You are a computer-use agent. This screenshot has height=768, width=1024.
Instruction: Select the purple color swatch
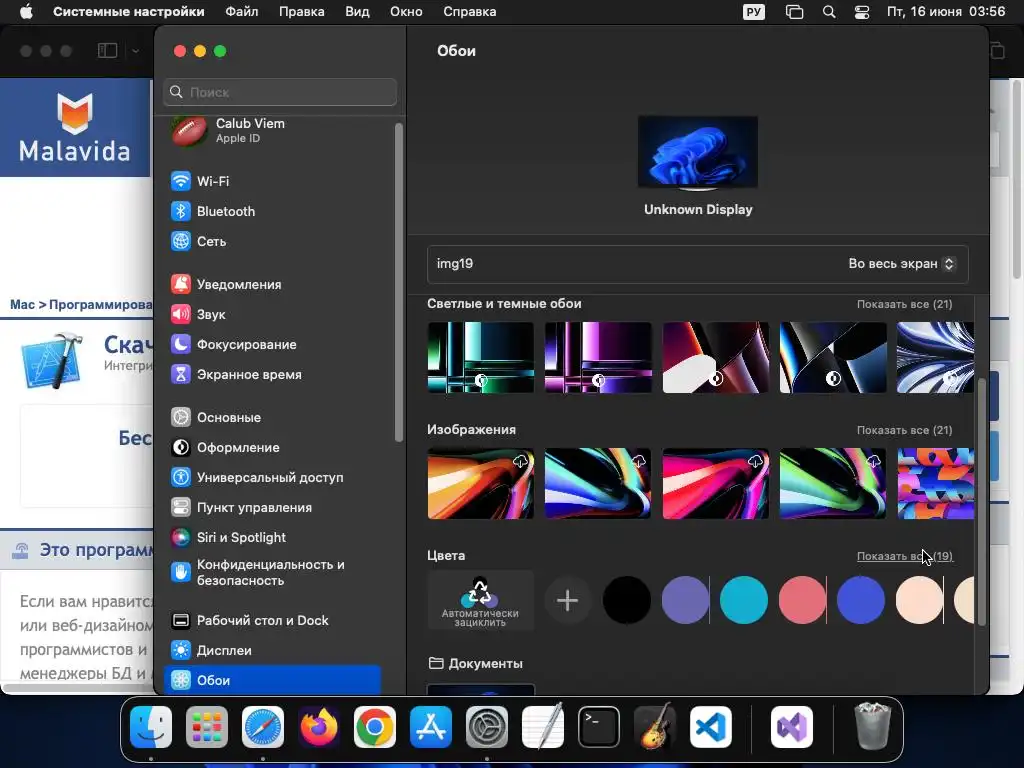[x=685, y=600]
